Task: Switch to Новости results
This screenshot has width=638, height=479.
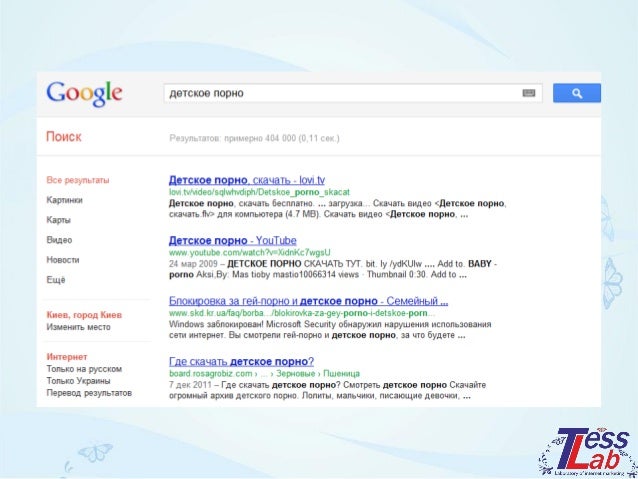Action: pyautogui.click(x=63, y=260)
